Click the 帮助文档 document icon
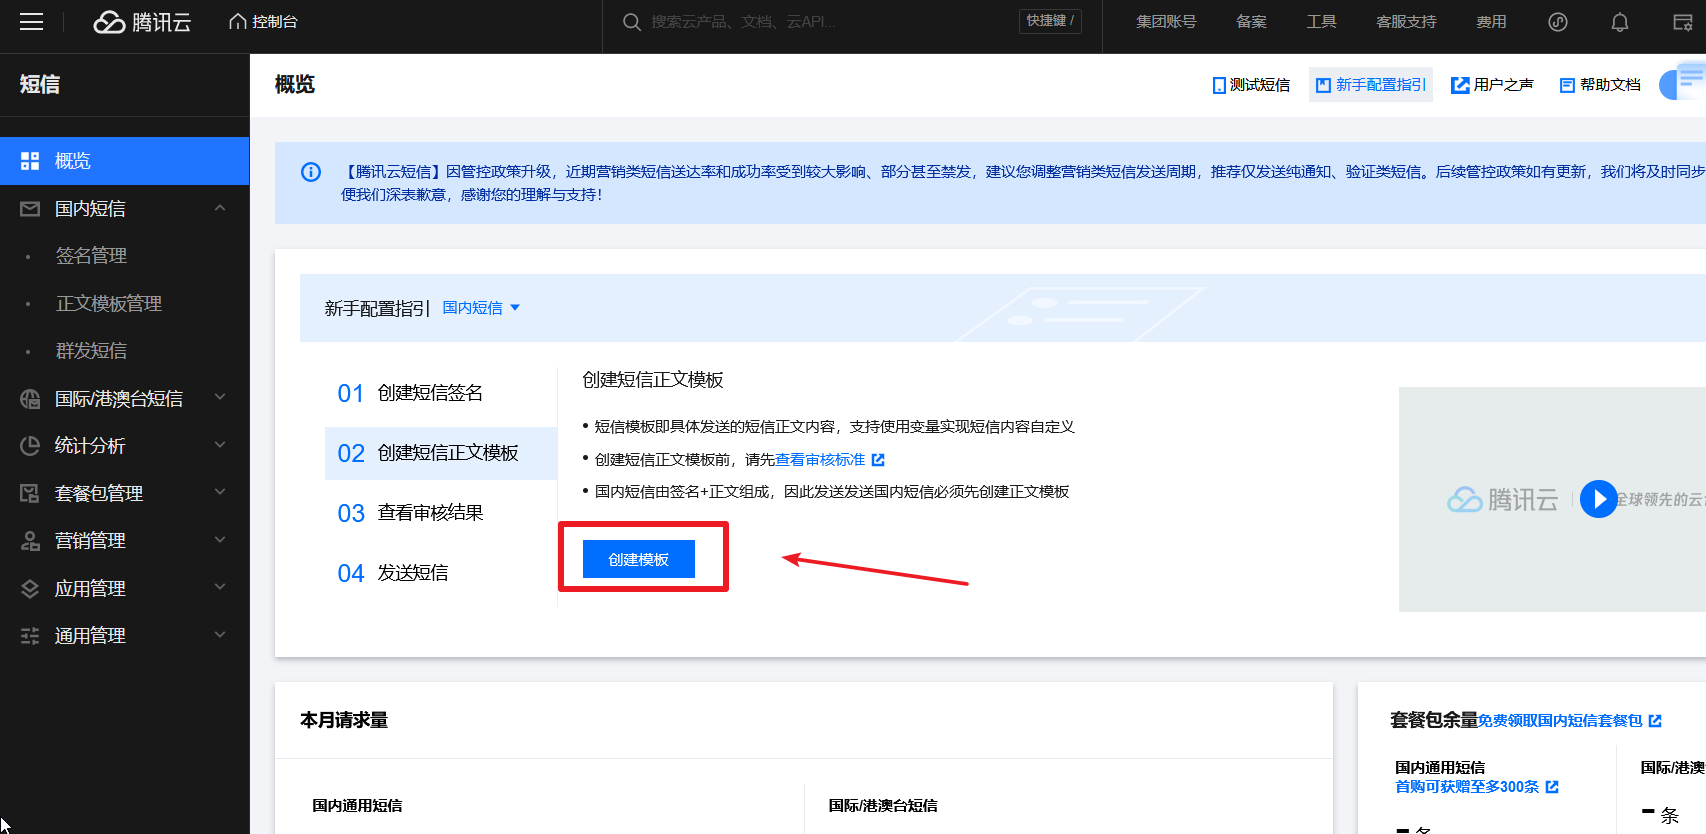The image size is (1706, 834). [x=1567, y=85]
